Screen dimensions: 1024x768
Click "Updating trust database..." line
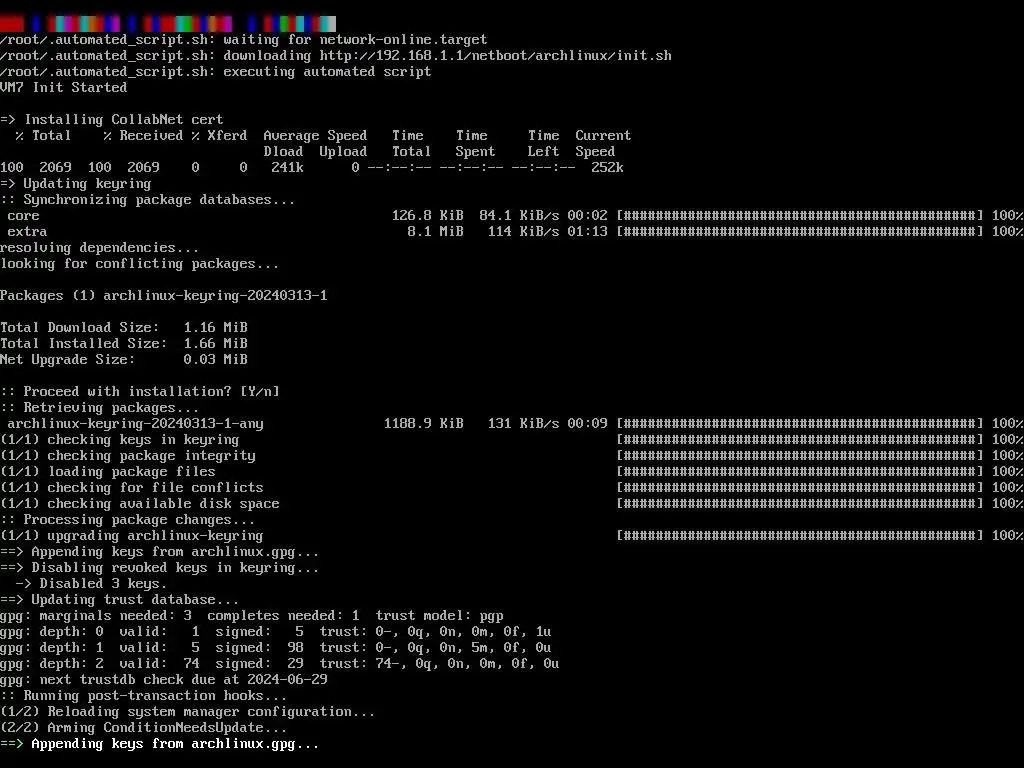120,600
